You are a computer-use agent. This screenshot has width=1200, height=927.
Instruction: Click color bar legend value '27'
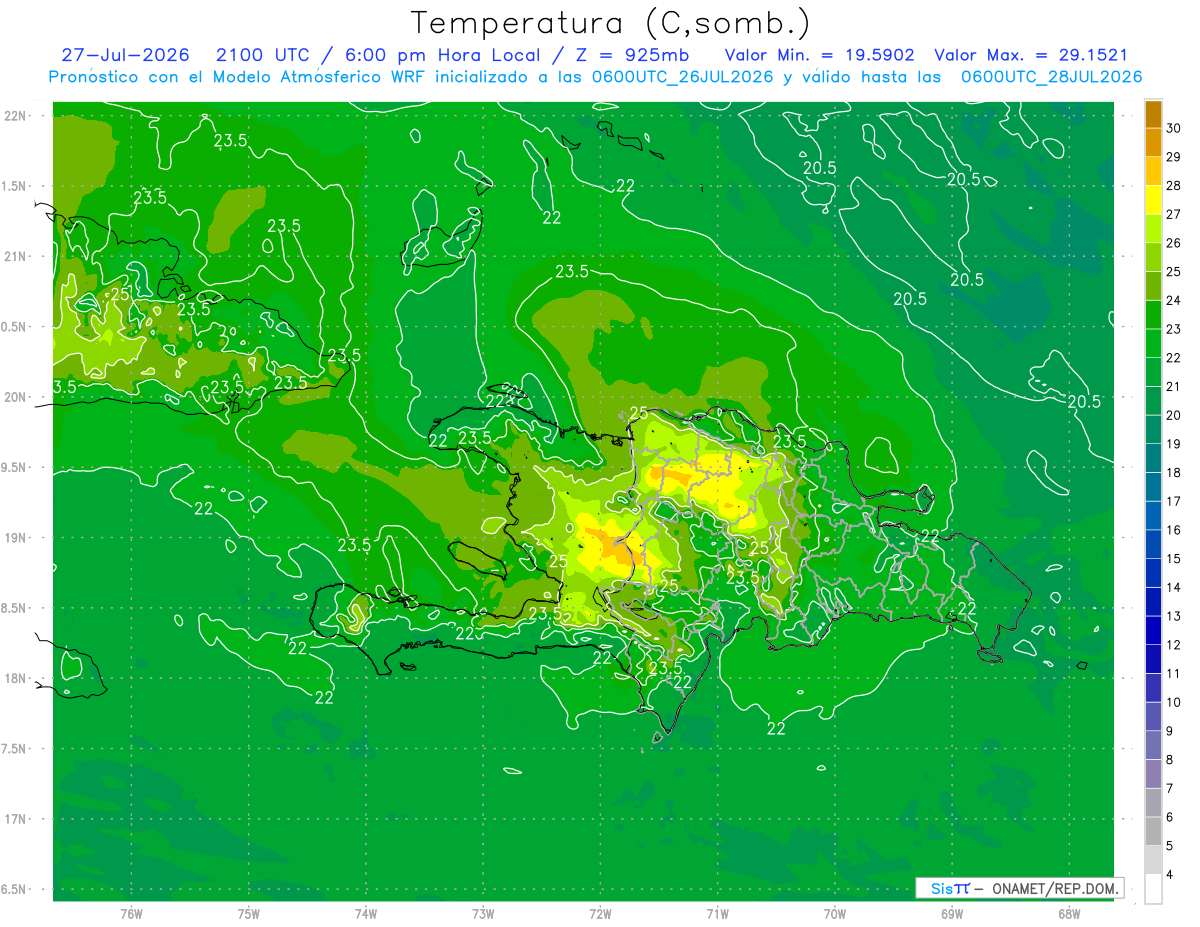click(1174, 214)
